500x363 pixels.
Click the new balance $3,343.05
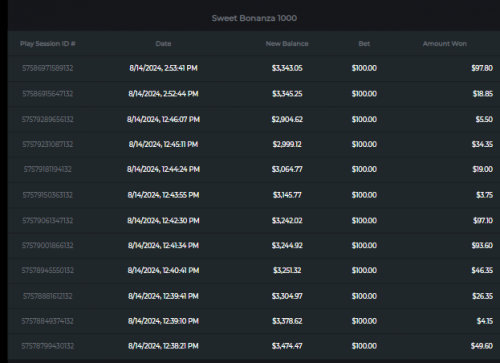tap(287, 68)
